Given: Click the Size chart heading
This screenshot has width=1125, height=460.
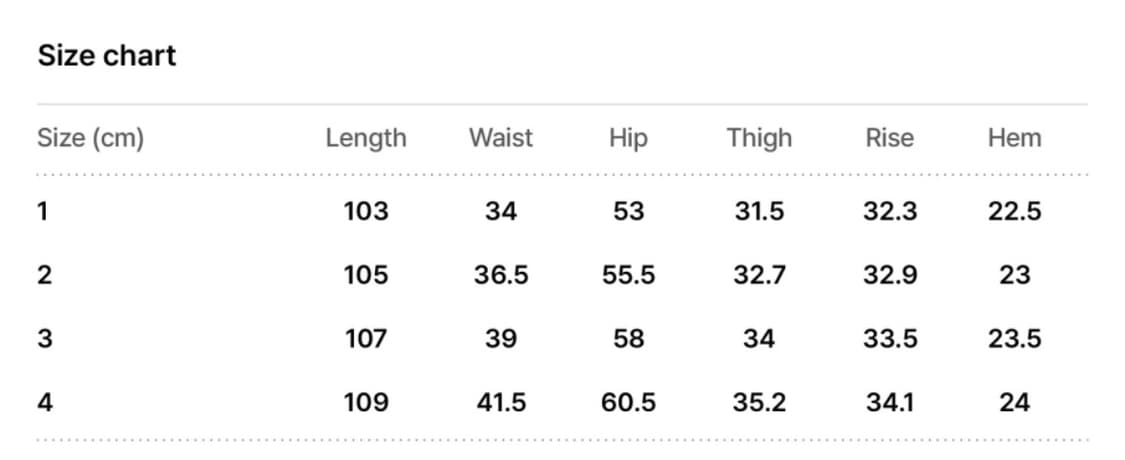Looking at the screenshot, I should coord(107,56).
